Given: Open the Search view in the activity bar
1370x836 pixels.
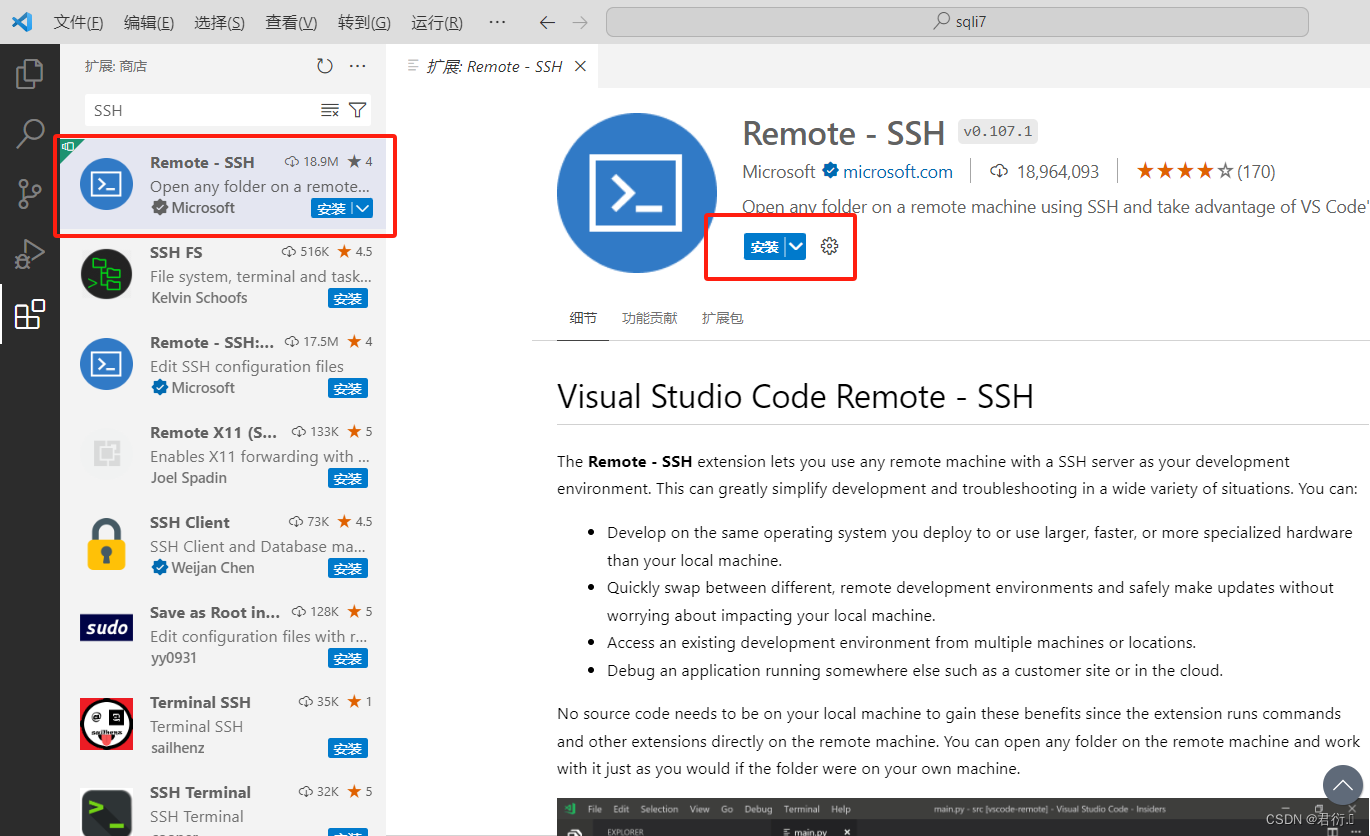Looking at the screenshot, I should pyautogui.click(x=30, y=133).
